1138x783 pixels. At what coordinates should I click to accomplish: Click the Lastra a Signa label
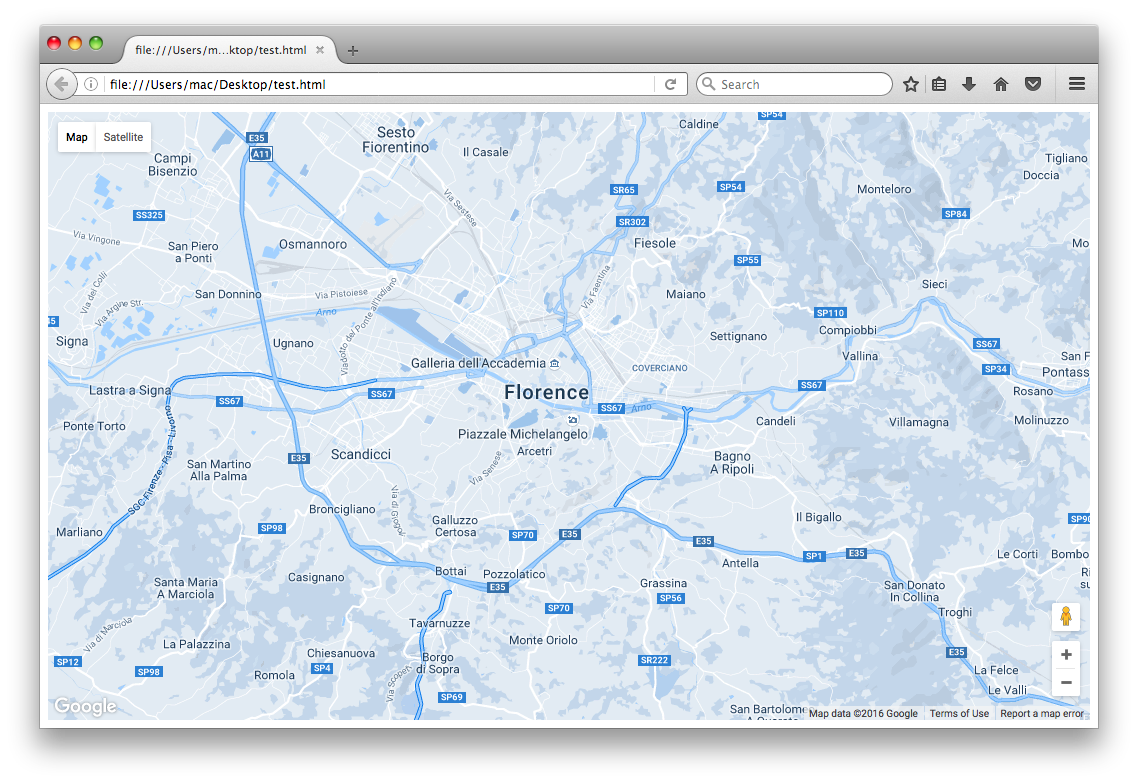pos(130,390)
